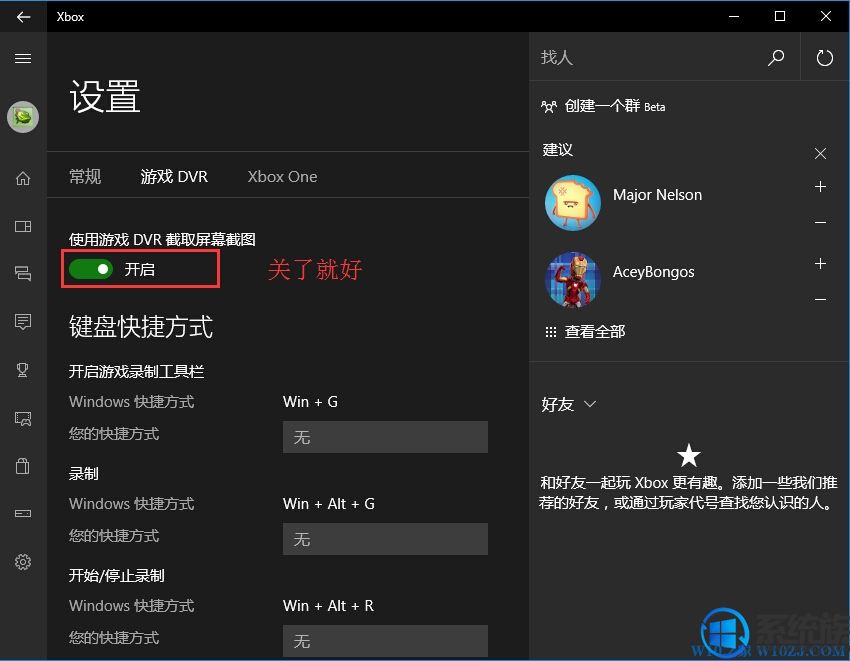The width and height of the screenshot is (850, 661).
Task: Add AceyBongos as friend
Action: click(x=820, y=264)
